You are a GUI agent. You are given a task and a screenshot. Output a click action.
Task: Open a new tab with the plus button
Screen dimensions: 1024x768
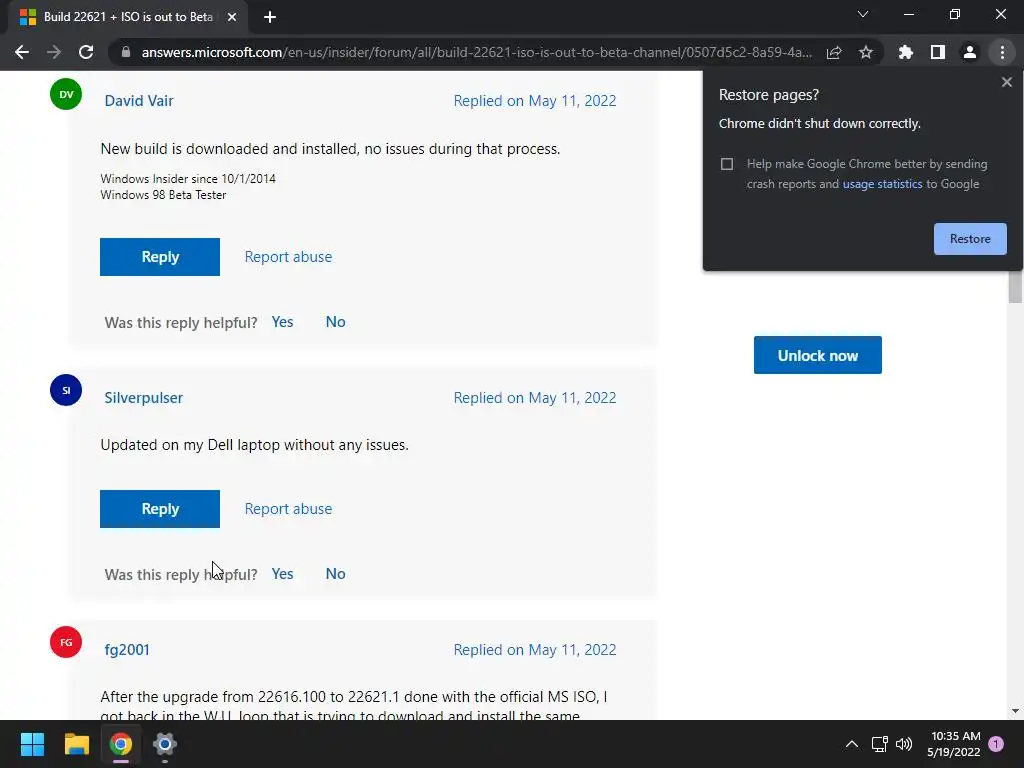(x=270, y=17)
